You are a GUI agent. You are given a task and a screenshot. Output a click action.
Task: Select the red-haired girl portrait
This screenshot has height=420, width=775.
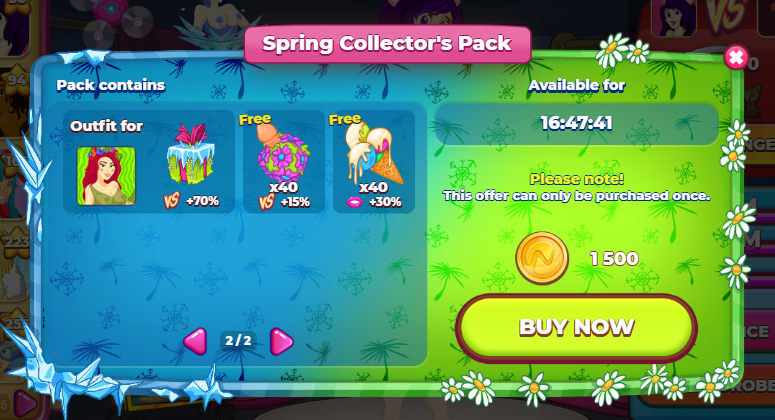pyautogui.click(x=106, y=175)
